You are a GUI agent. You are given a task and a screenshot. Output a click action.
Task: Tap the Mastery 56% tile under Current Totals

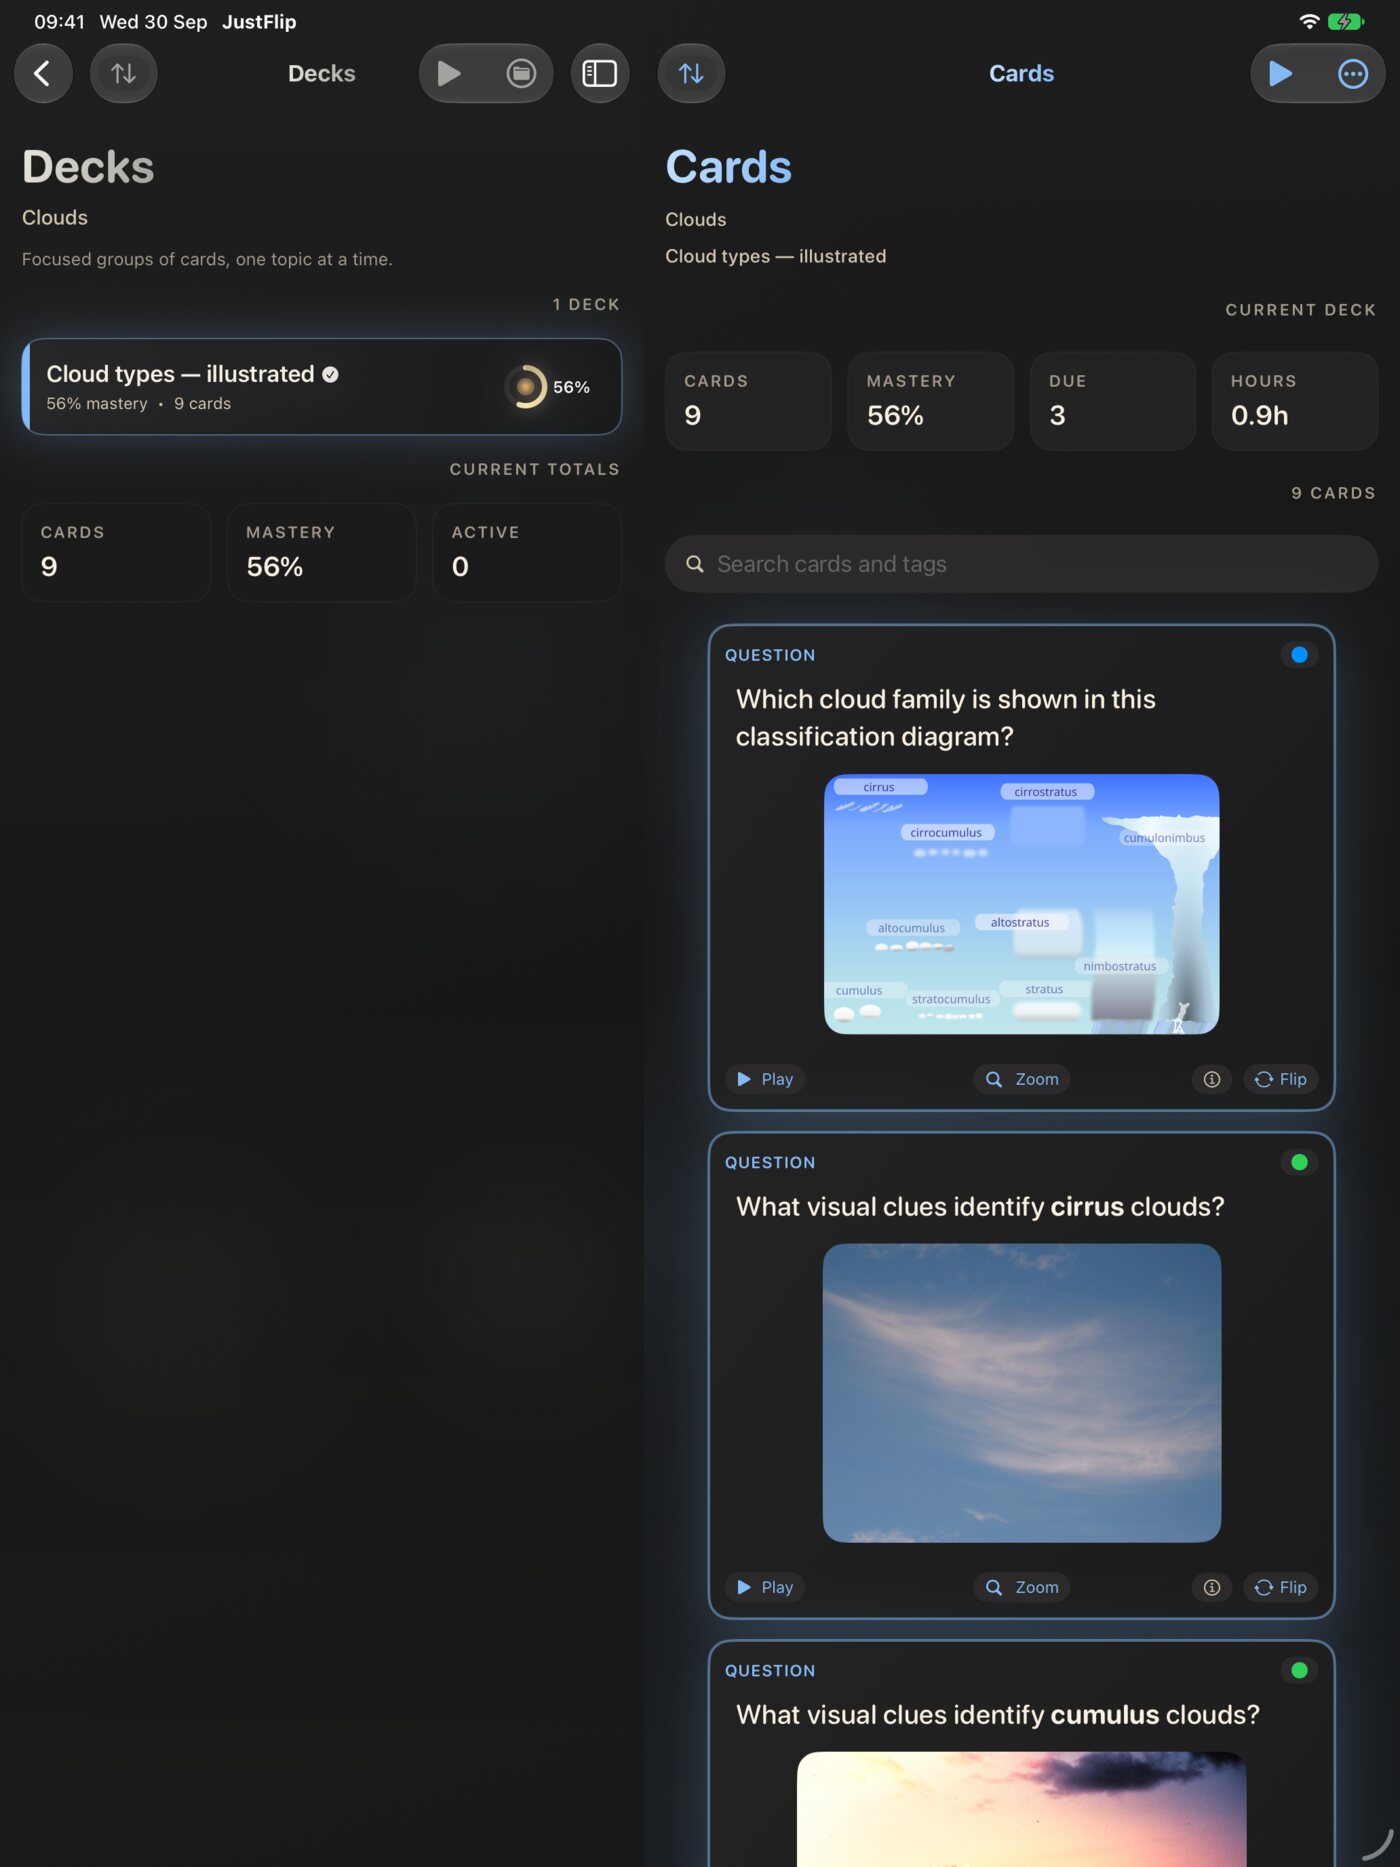[x=322, y=552]
